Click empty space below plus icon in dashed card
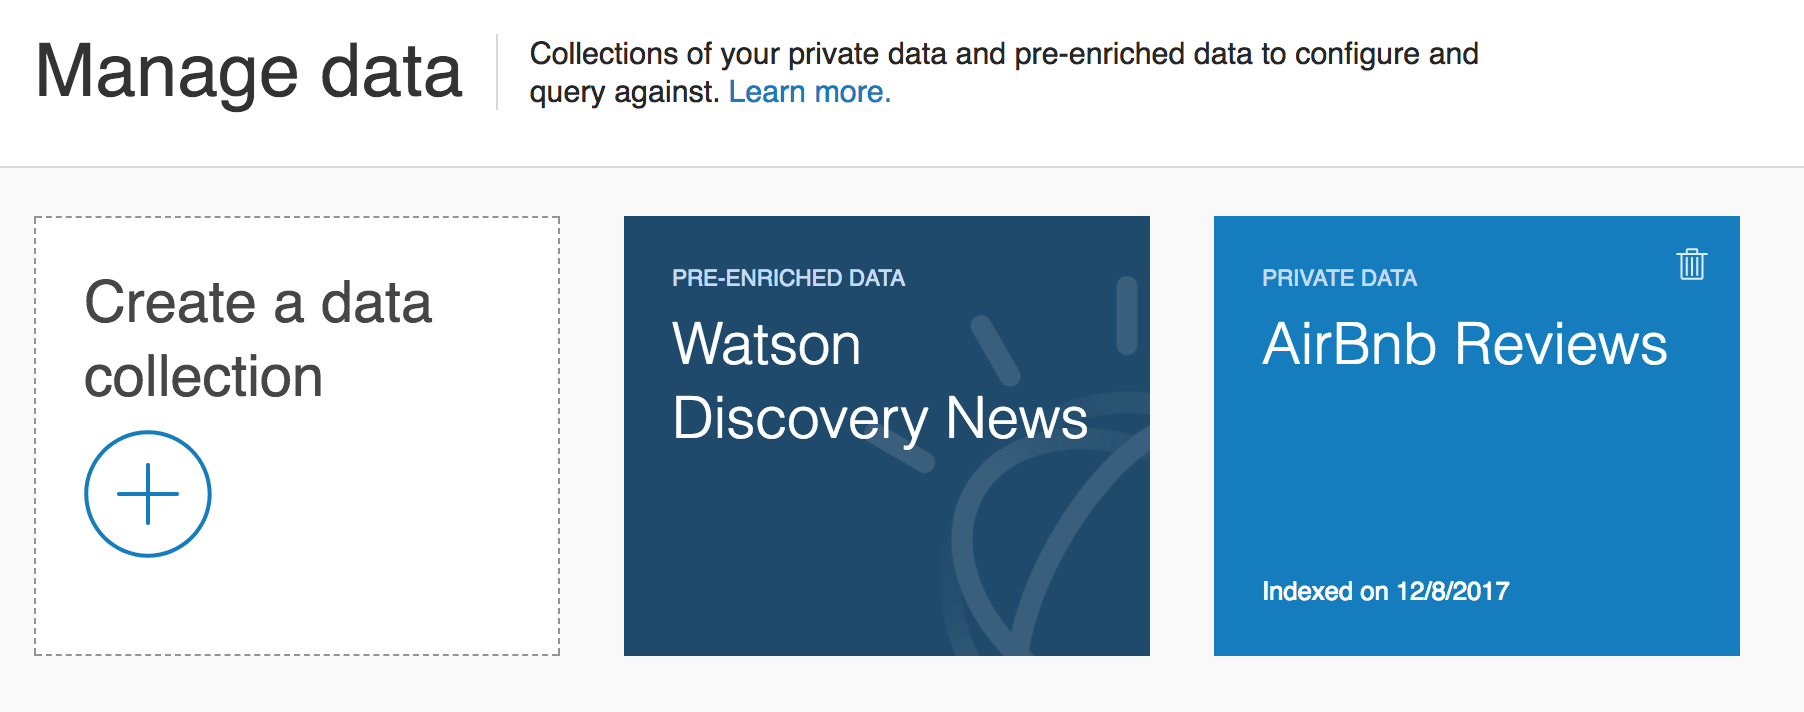Viewport: 1804px width, 712px height. pos(297,605)
